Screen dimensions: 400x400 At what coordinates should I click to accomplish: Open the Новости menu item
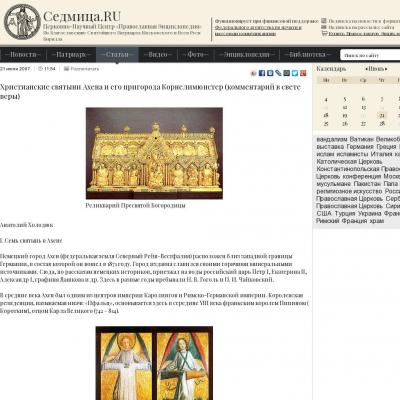[x=23, y=54]
